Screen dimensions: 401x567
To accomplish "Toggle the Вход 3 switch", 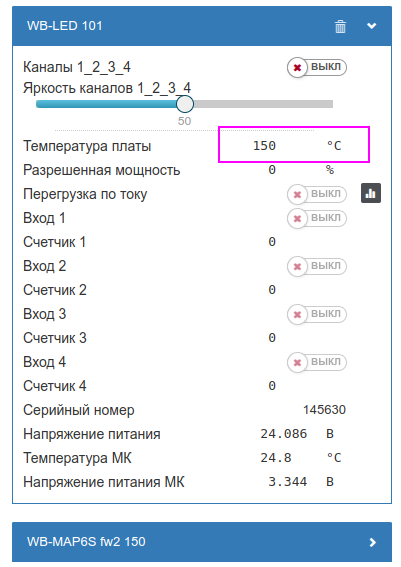I will (x=317, y=314).
